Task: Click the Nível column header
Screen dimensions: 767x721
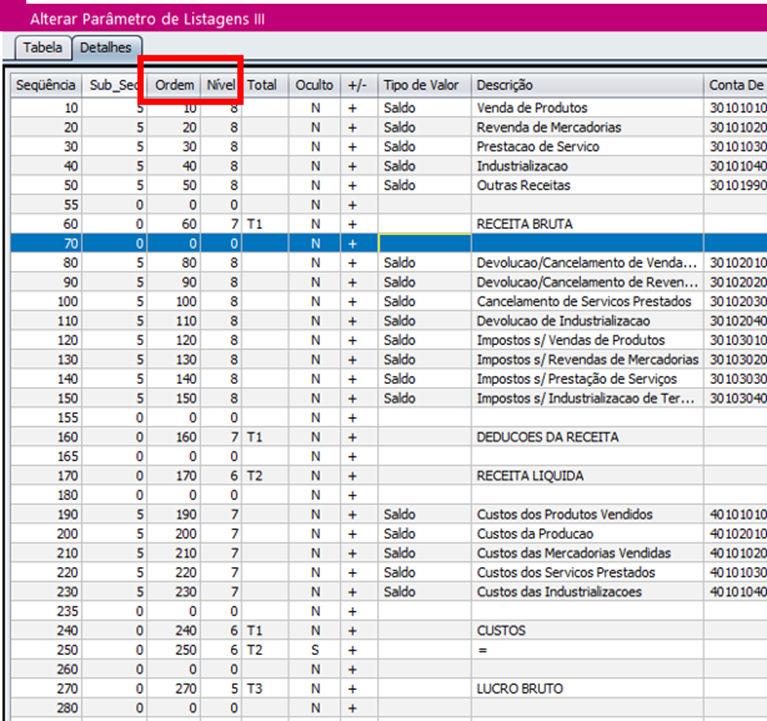Action: pyautogui.click(x=220, y=86)
